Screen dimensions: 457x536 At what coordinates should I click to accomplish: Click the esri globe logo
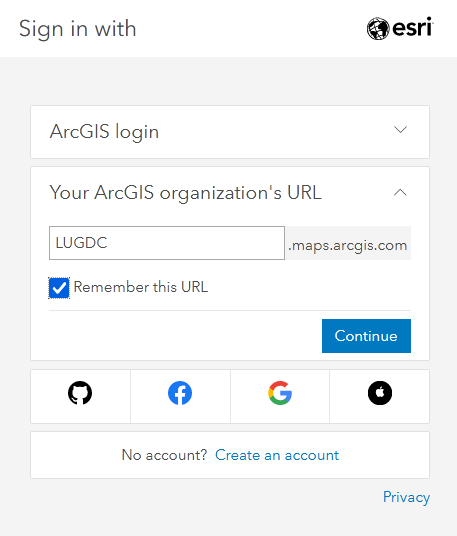[378, 28]
